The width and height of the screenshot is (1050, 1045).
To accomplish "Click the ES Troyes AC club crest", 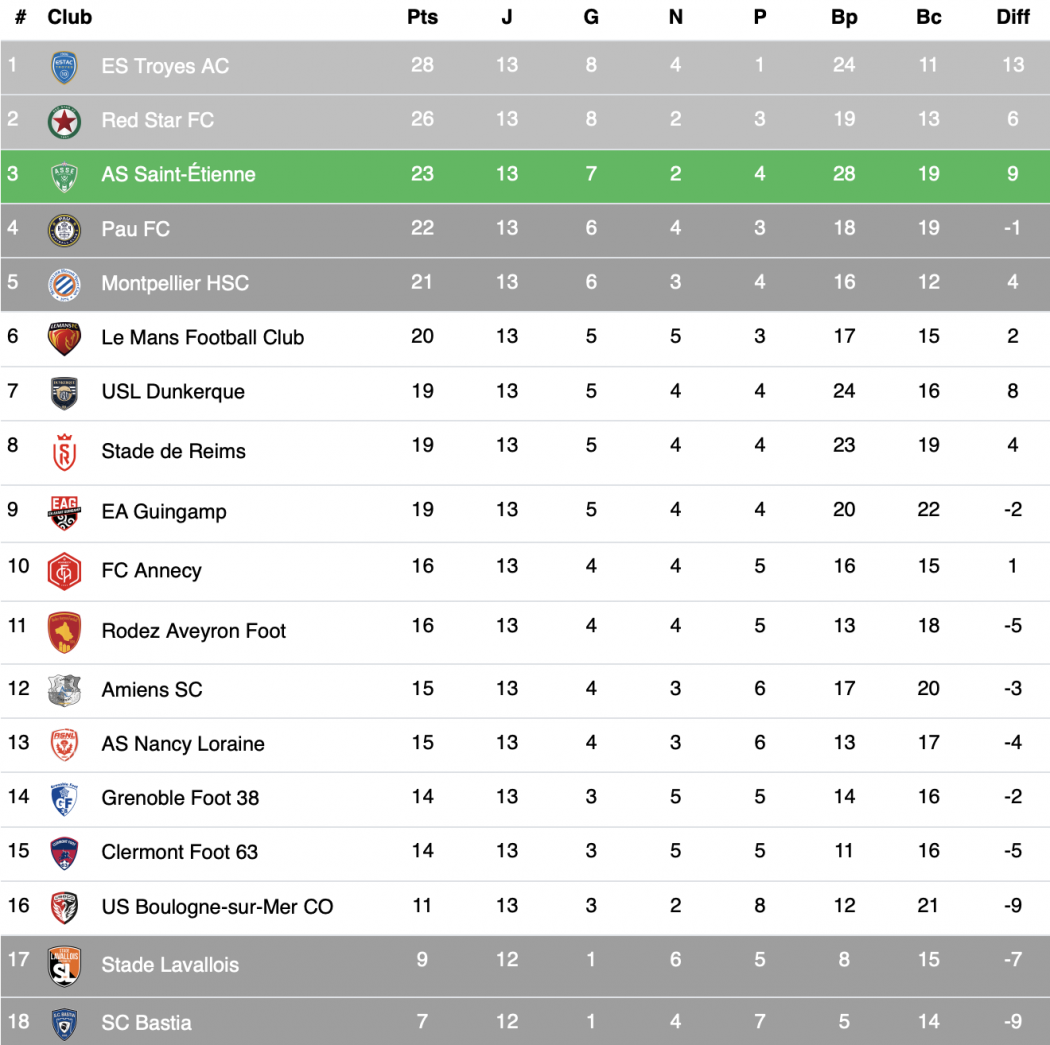I will coord(64,67).
